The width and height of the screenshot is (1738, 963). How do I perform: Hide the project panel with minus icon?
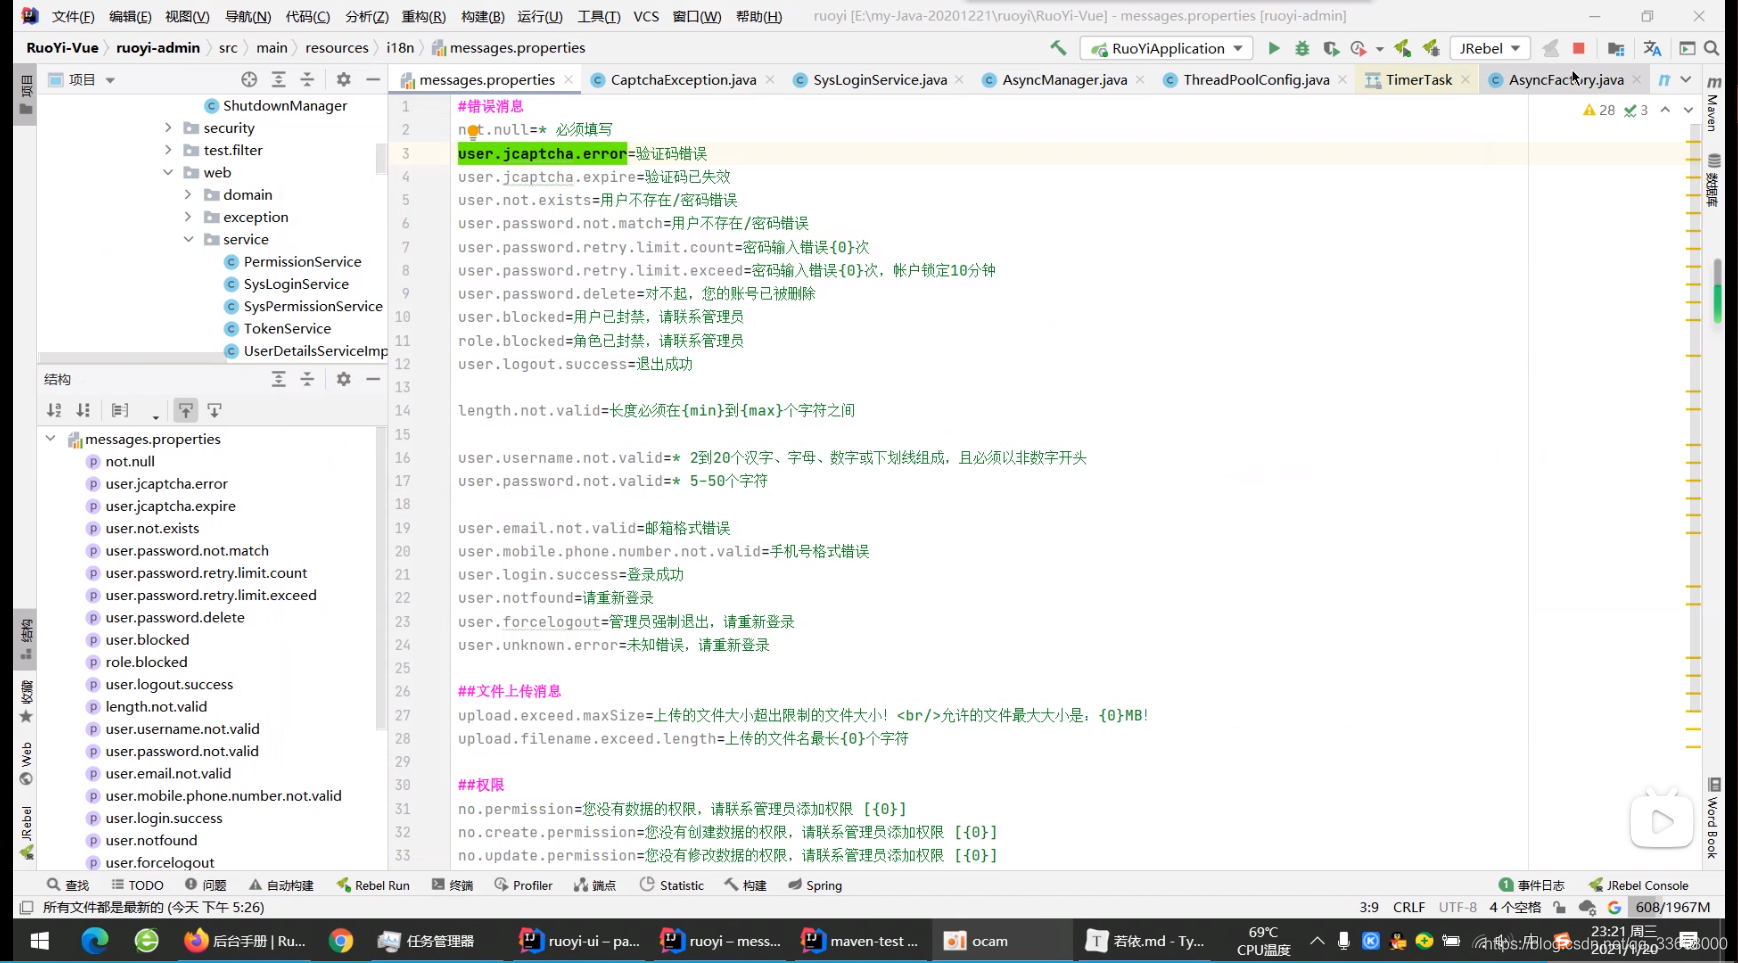pos(373,79)
